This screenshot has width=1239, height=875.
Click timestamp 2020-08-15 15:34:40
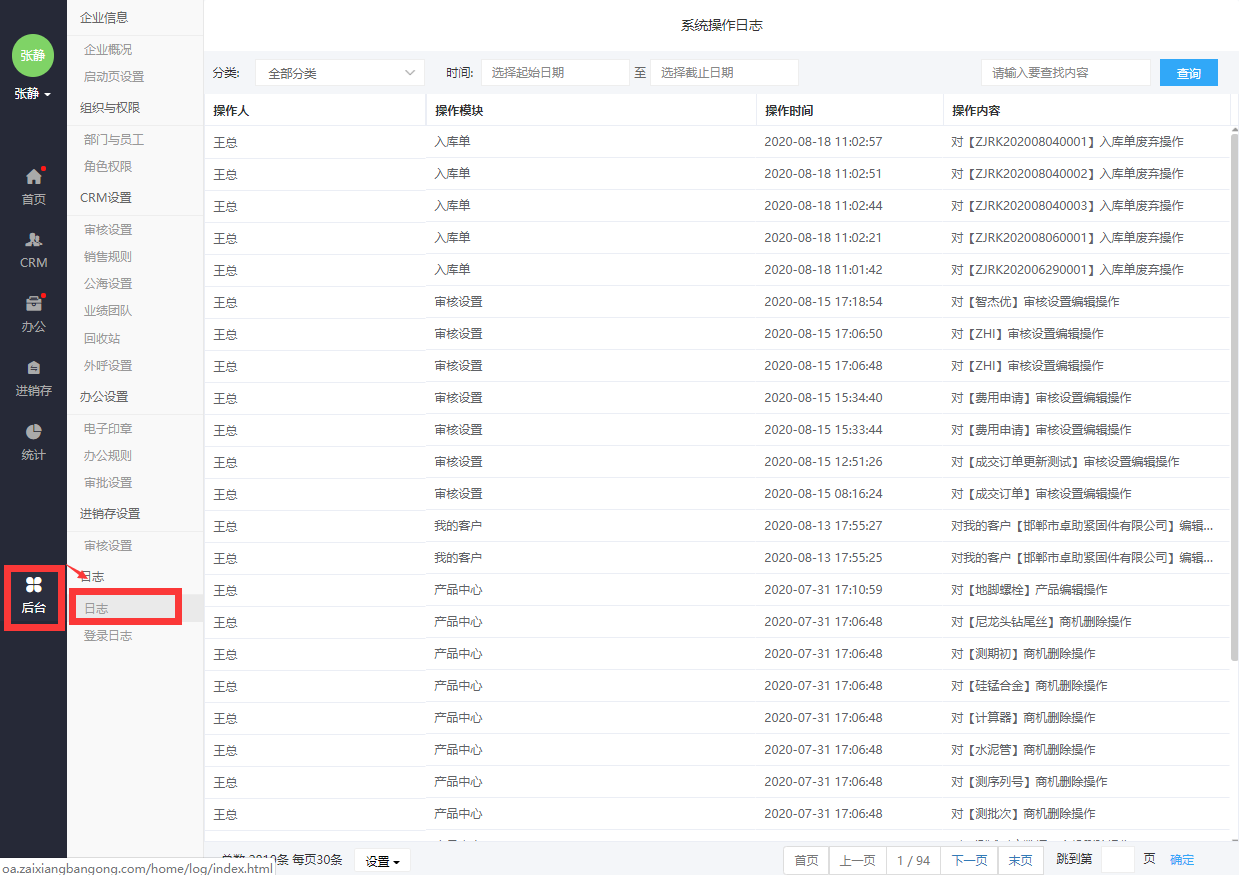(823, 398)
